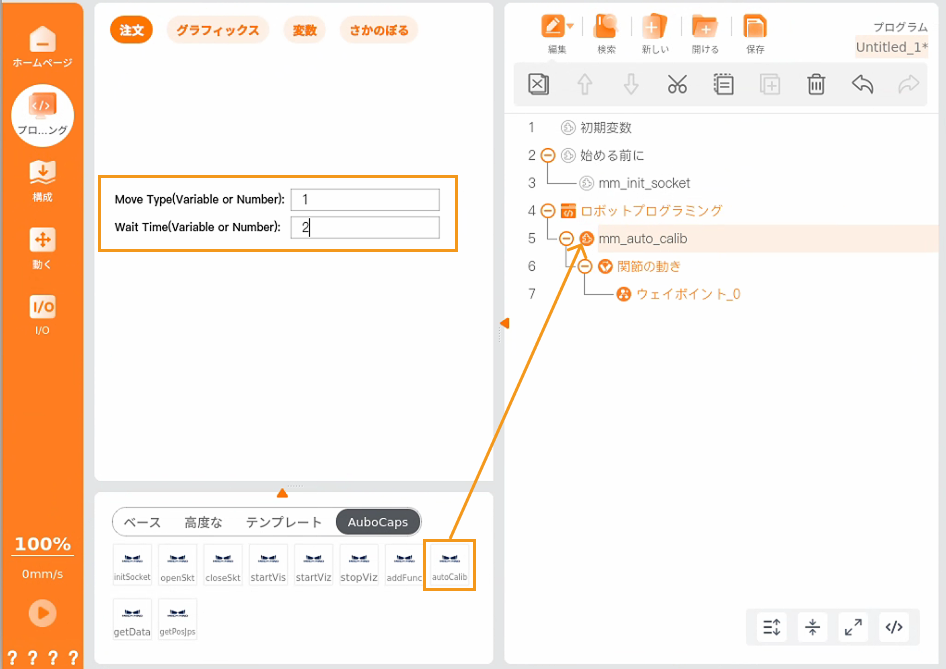Switch to the 注文 tab
Screen dimensions: 946x669
pos(132,30)
